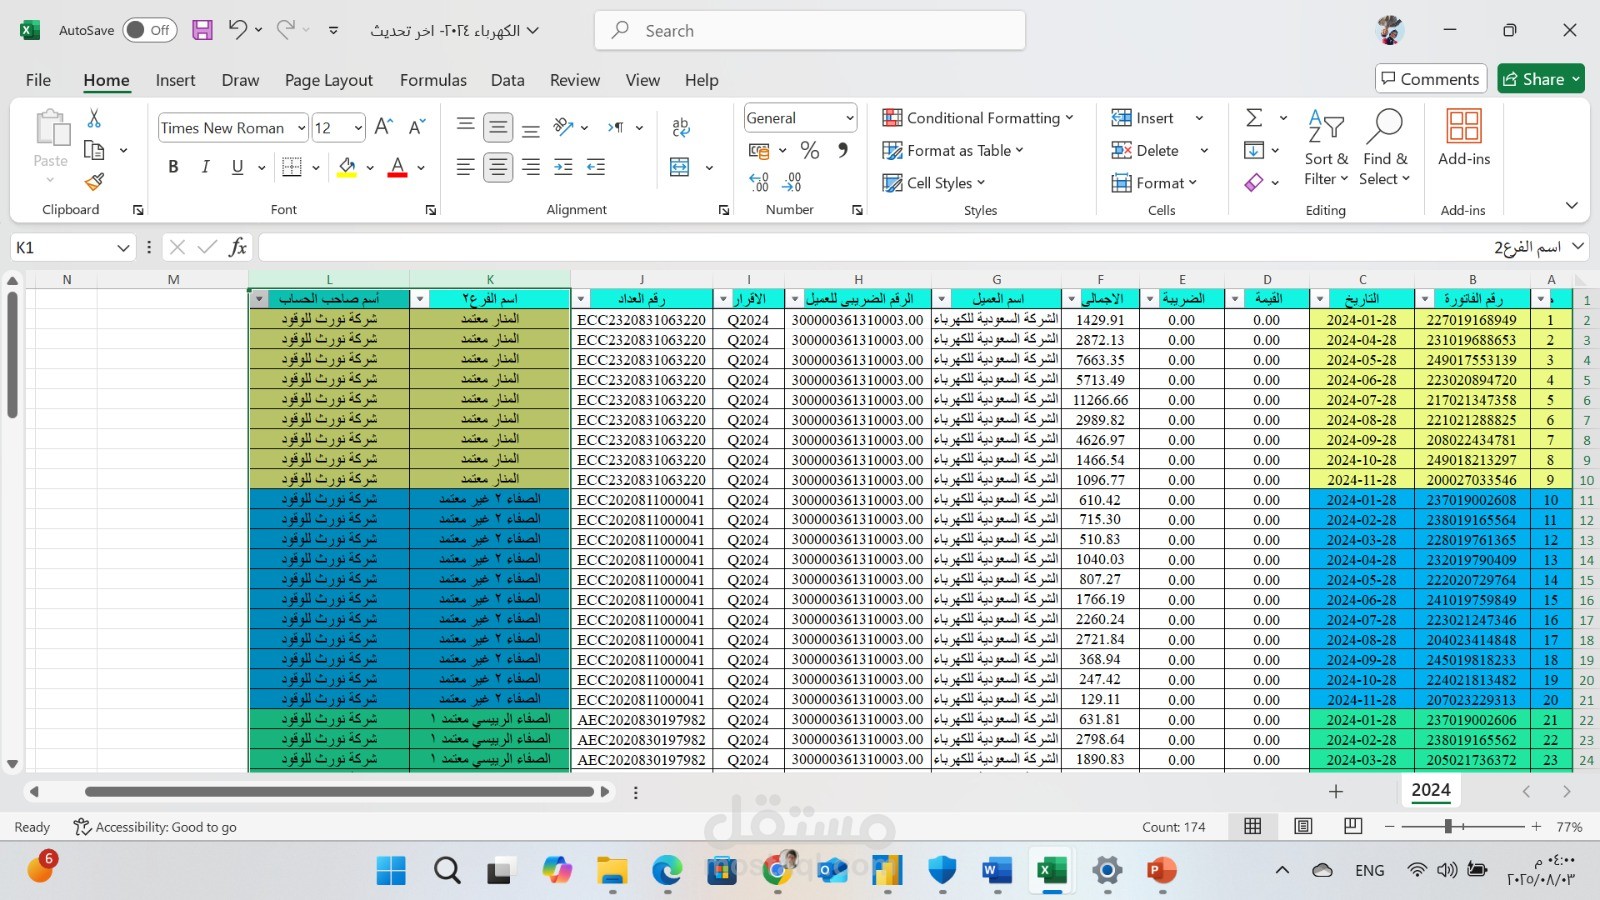Decrease font size with smaller A
Screen dimensions: 1600x900
[417, 127]
